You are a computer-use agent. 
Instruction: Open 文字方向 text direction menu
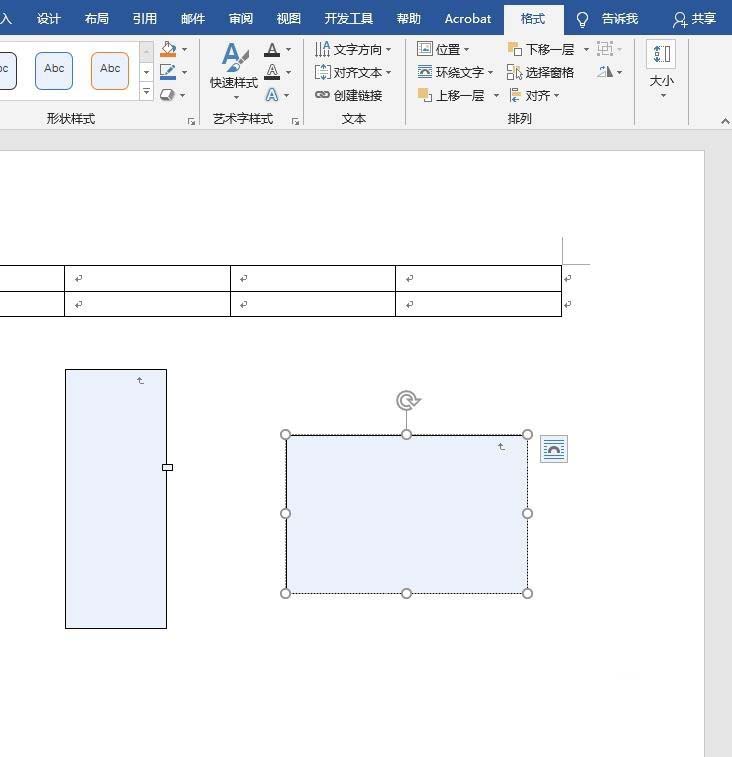352,49
